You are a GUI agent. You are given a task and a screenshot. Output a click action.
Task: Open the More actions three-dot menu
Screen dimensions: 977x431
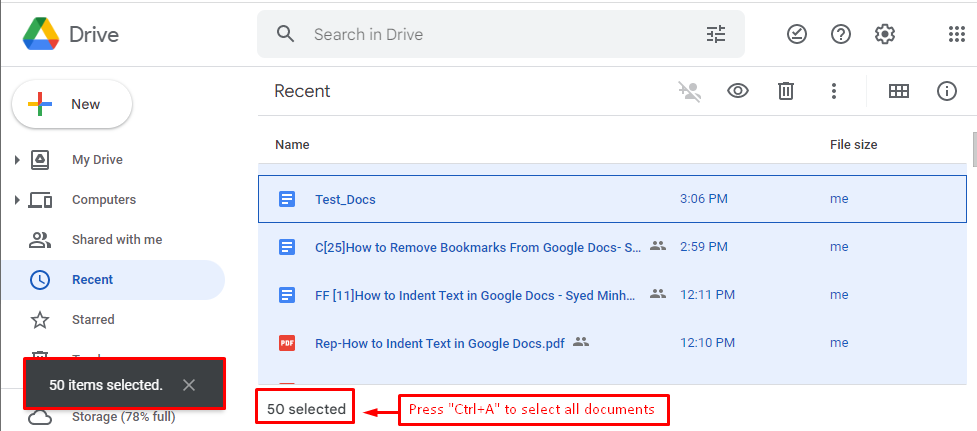[x=834, y=92]
